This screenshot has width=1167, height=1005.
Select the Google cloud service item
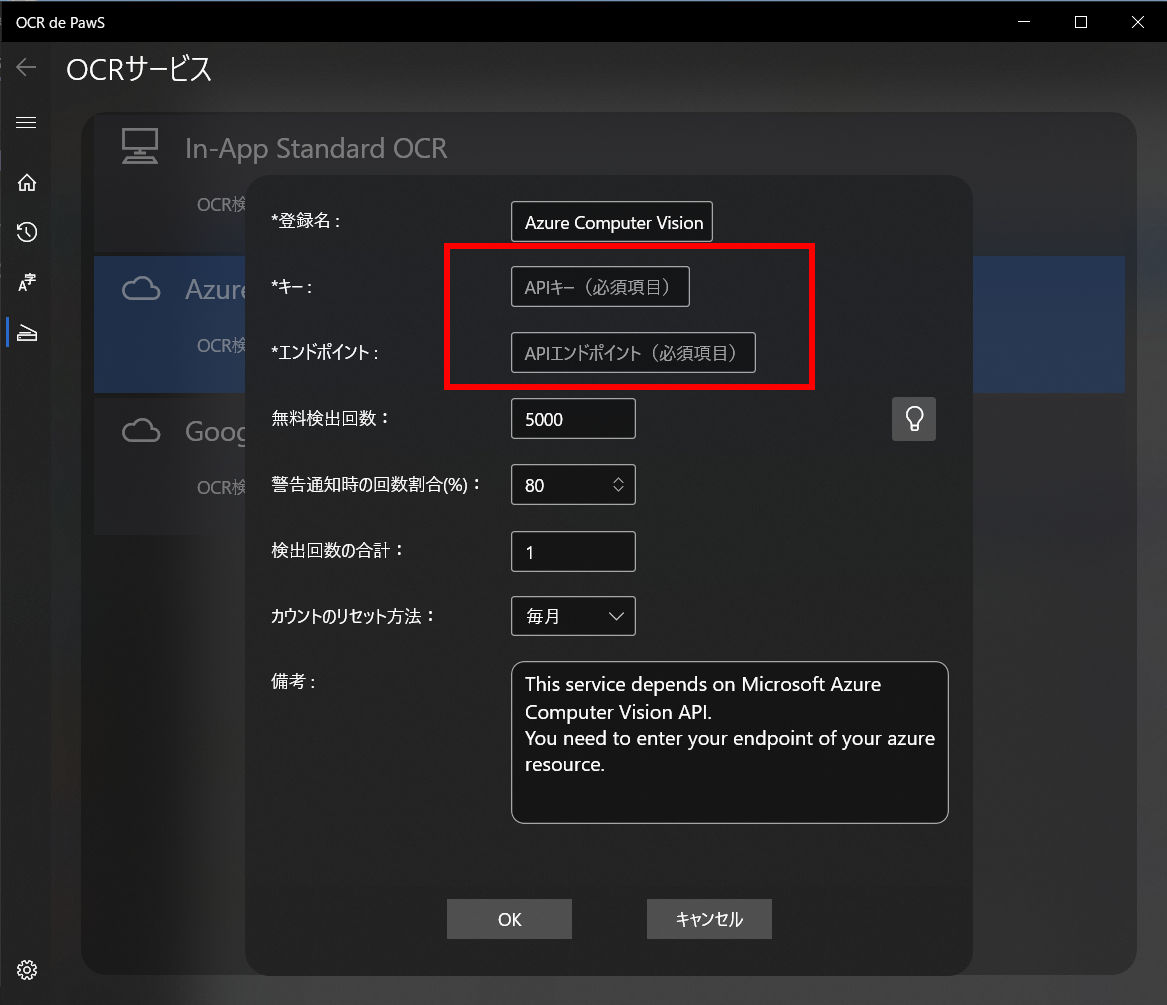pos(170,432)
